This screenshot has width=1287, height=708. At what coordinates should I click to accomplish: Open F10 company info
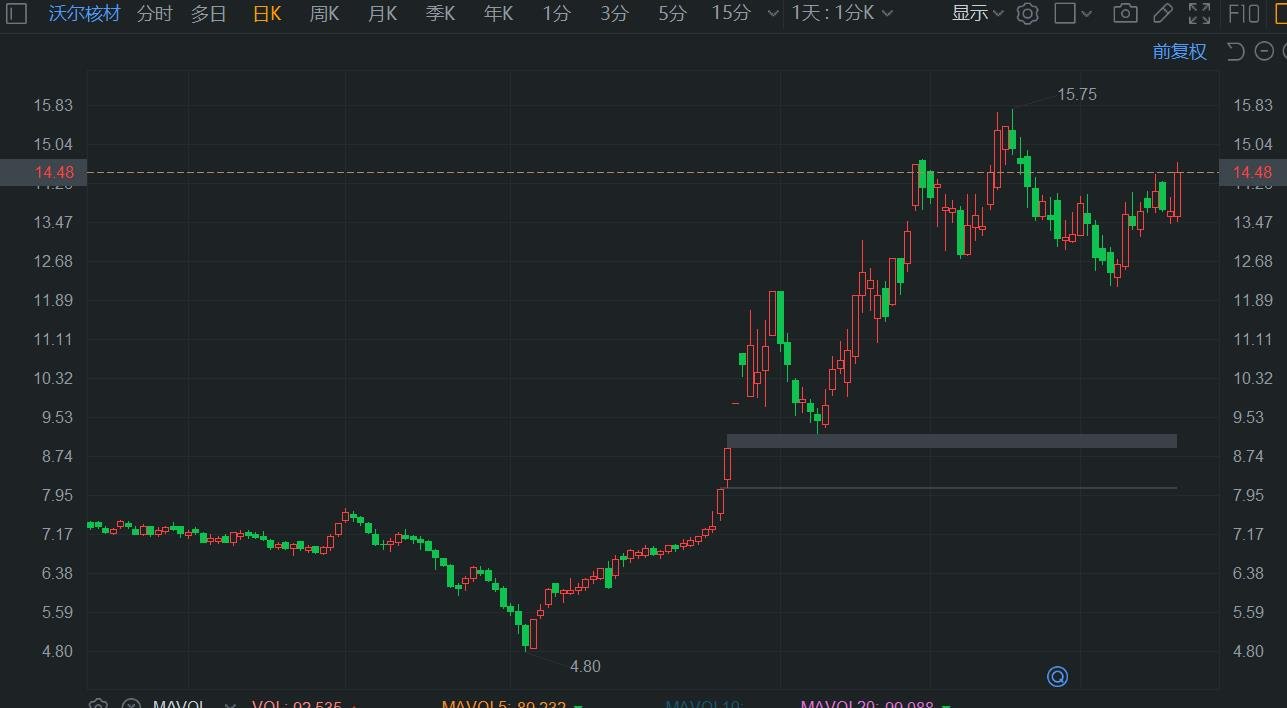1243,14
